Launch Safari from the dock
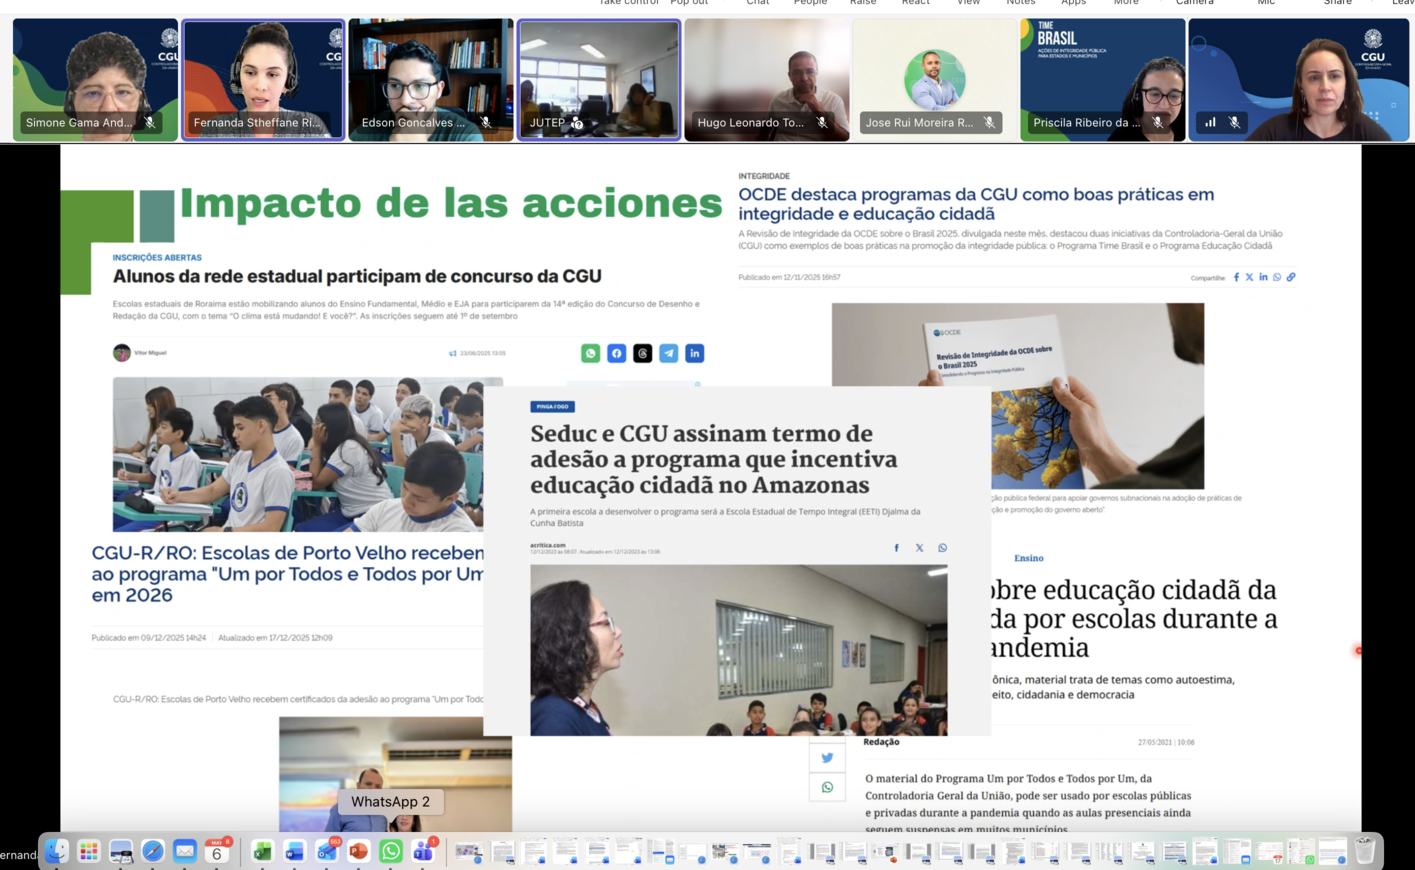Viewport: 1415px width, 870px height. tap(153, 851)
